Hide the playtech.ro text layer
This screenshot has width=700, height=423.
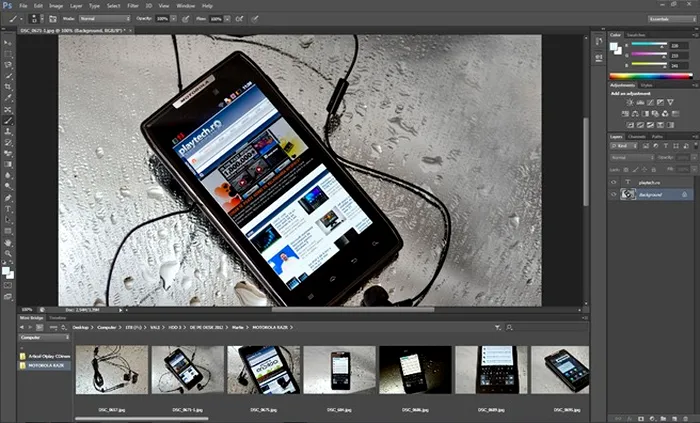614,182
